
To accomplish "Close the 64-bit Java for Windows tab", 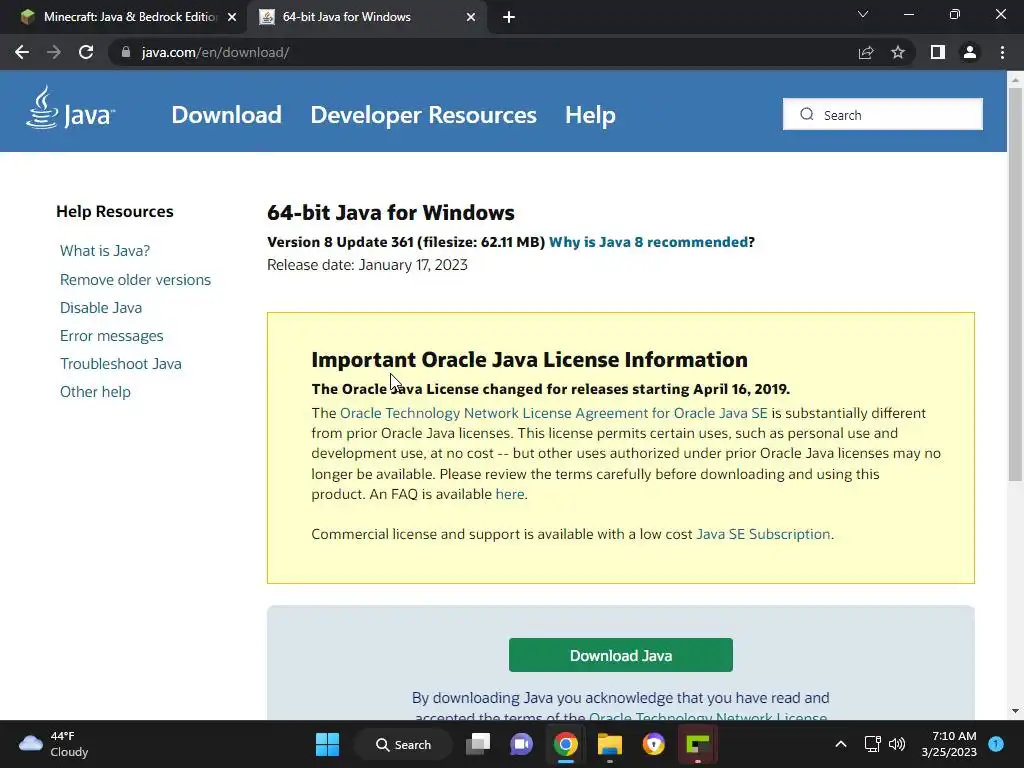I will click(471, 17).
